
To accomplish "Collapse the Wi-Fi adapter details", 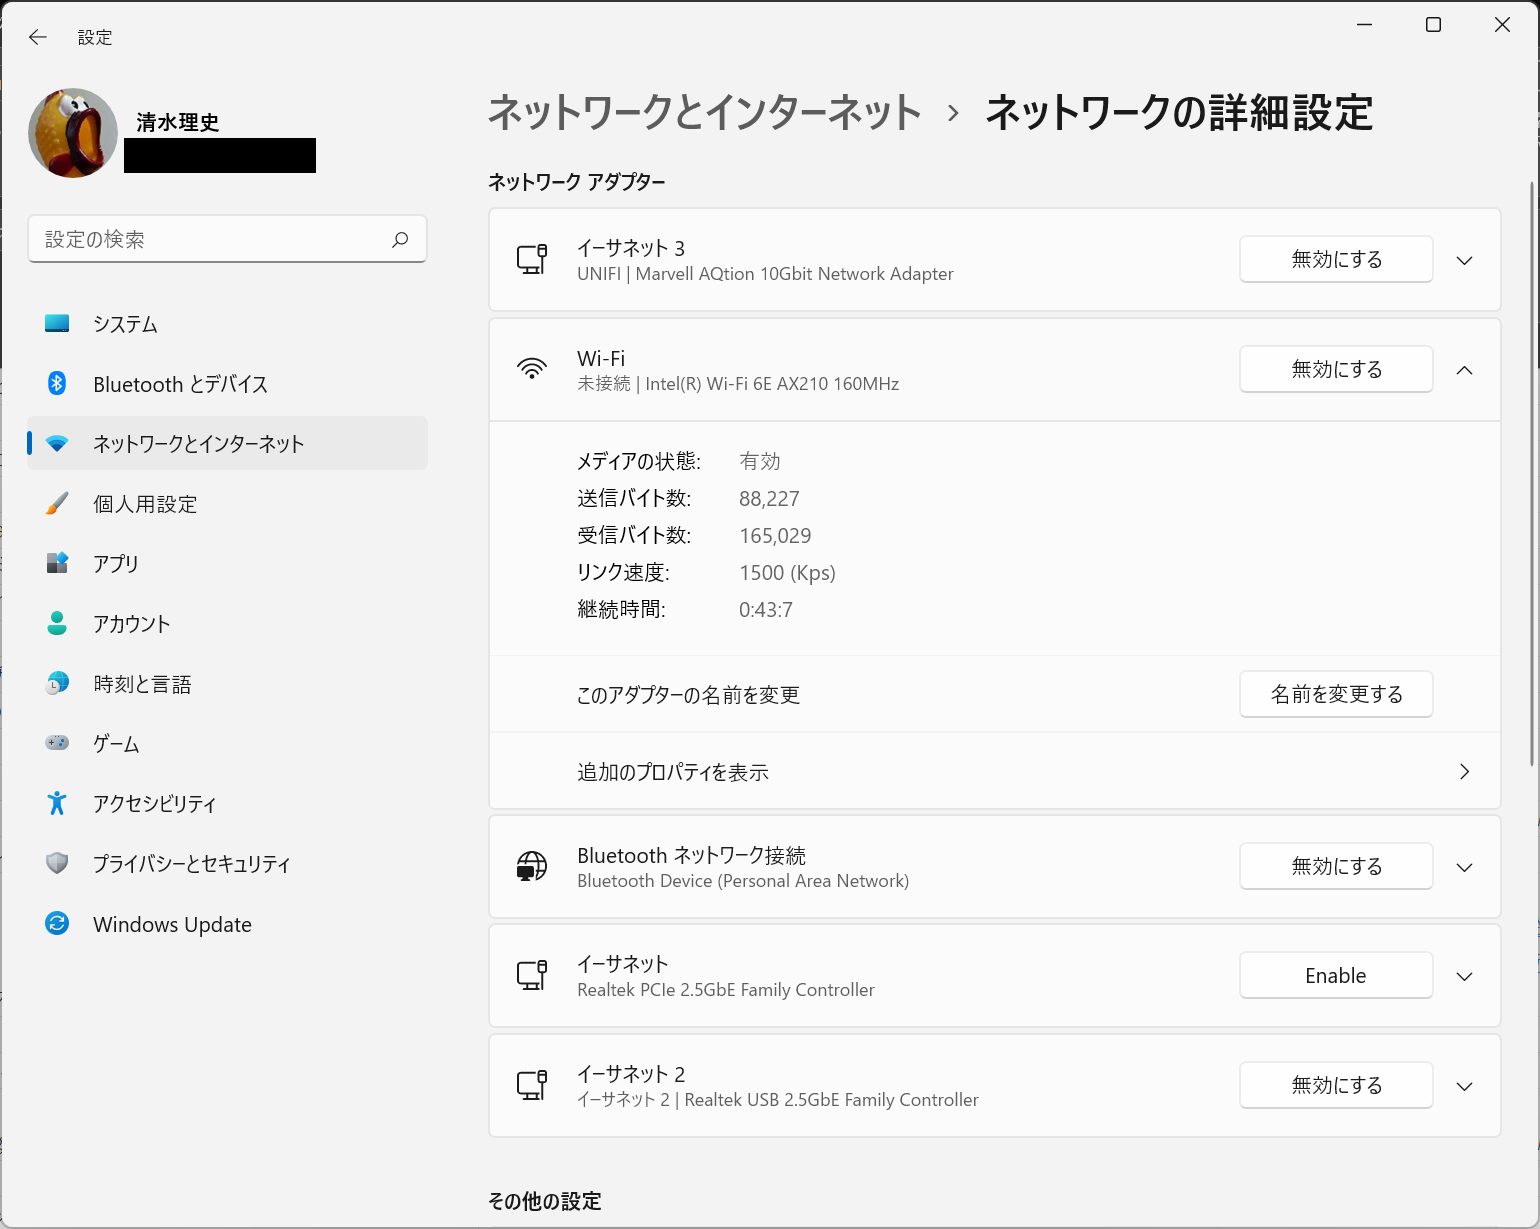I will [1464, 370].
